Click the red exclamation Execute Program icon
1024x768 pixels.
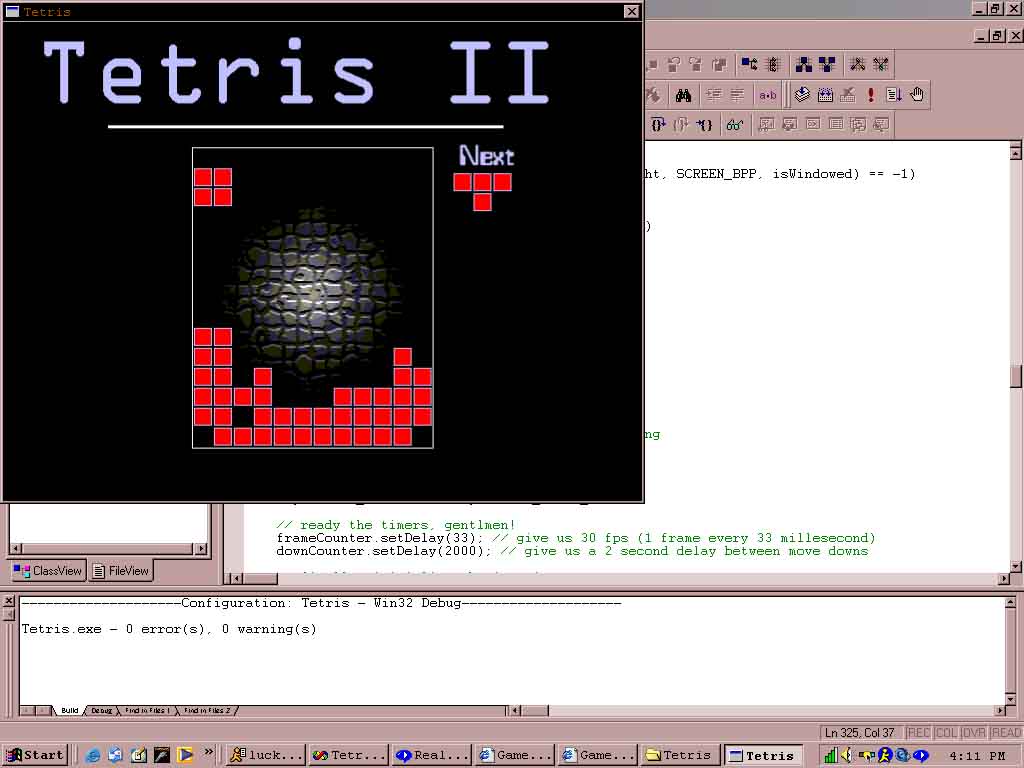(871, 95)
